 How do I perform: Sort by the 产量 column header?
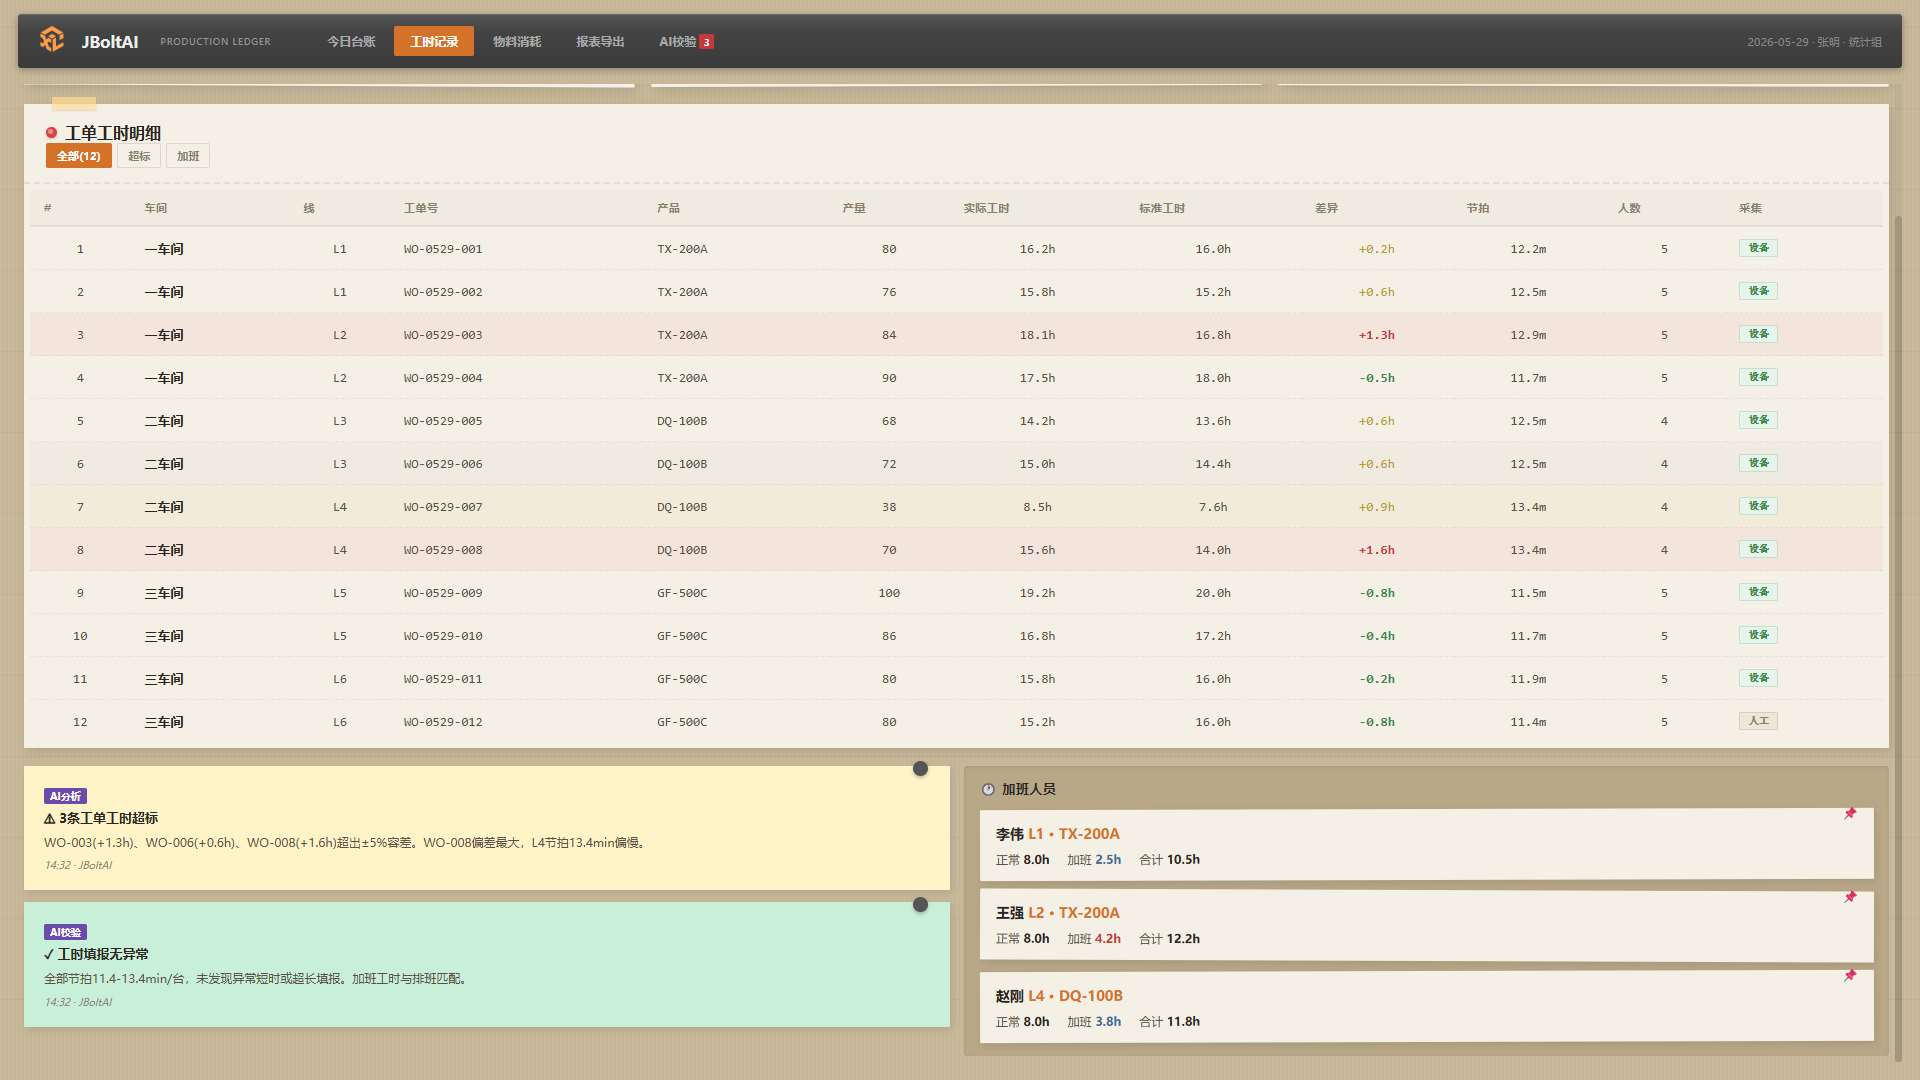click(x=854, y=208)
